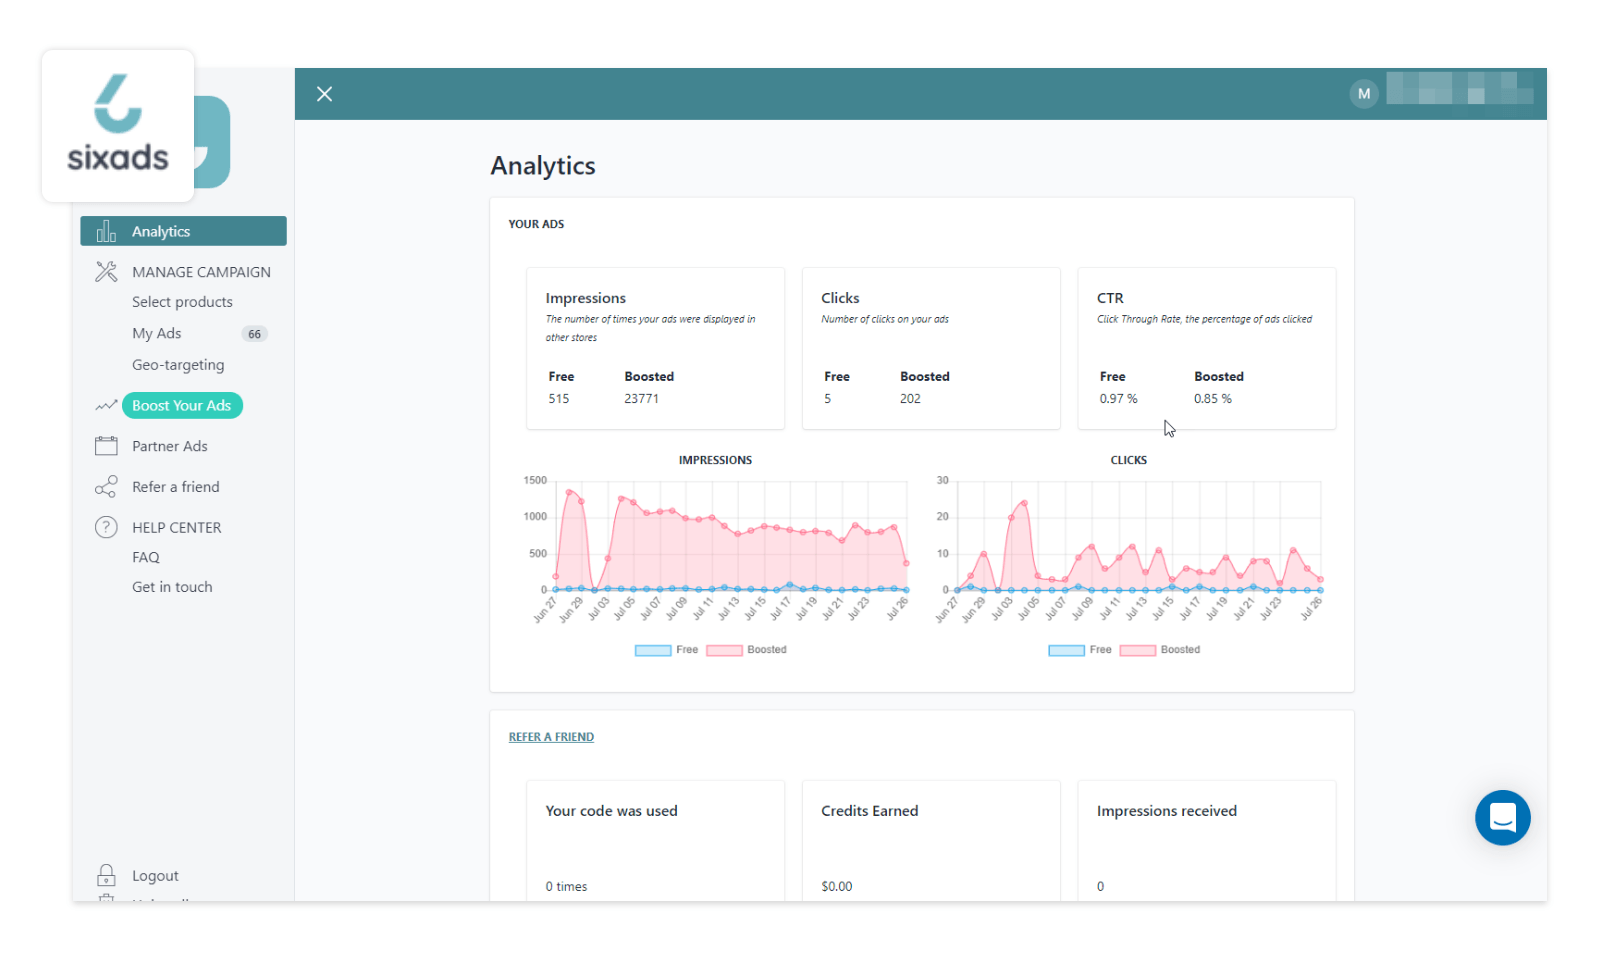Click the Analytics page heading

pos(543,166)
